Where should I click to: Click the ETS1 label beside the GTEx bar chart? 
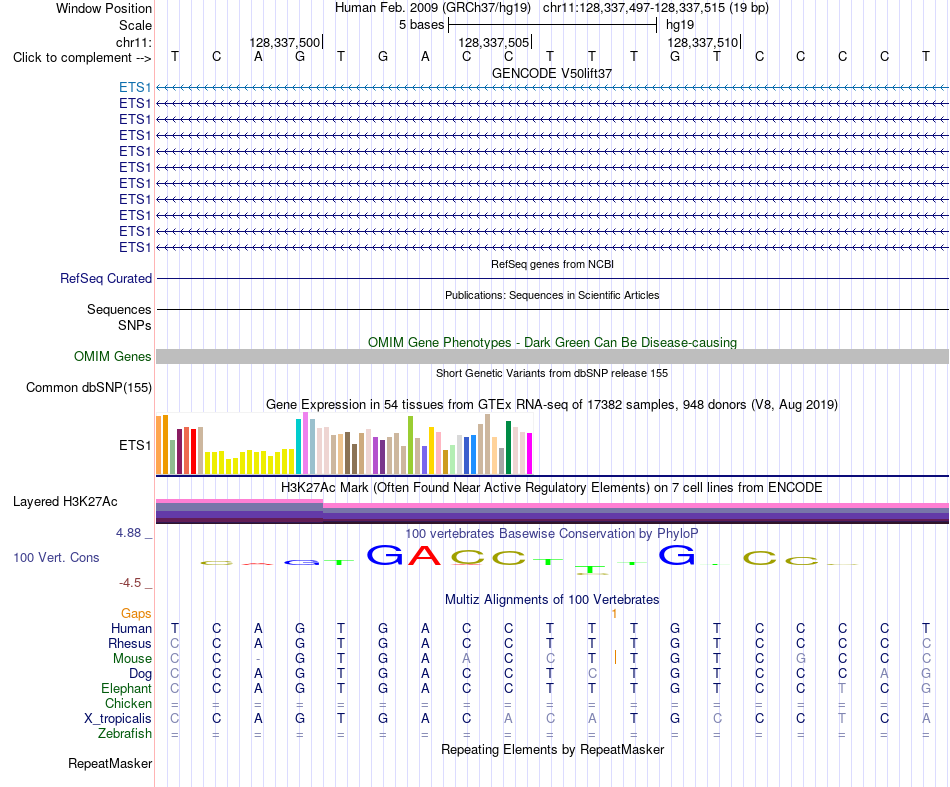point(135,445)
